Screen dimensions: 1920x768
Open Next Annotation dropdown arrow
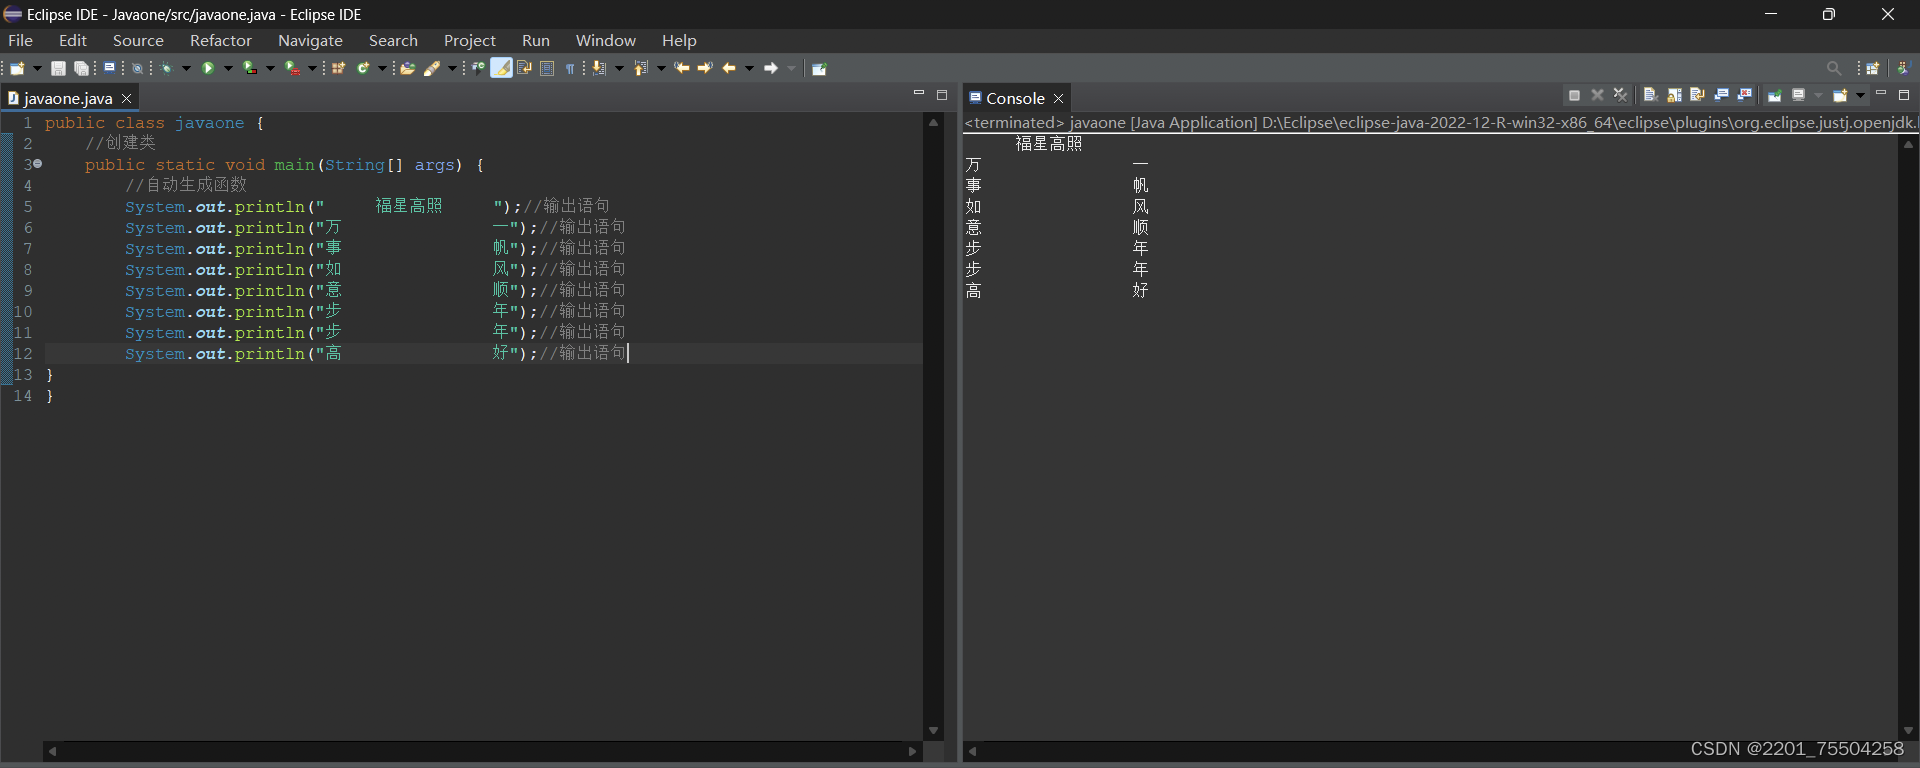coord(619,68)
